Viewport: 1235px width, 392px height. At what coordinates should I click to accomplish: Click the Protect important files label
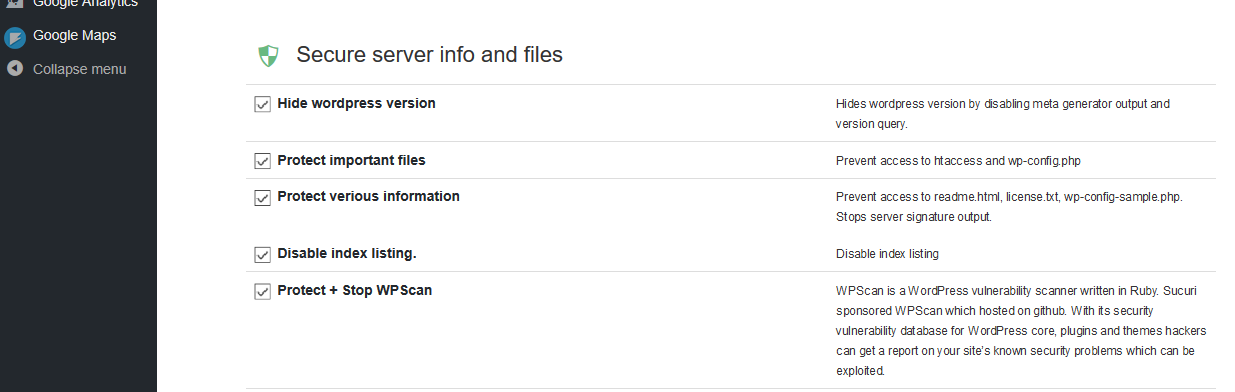coord(351,160)
